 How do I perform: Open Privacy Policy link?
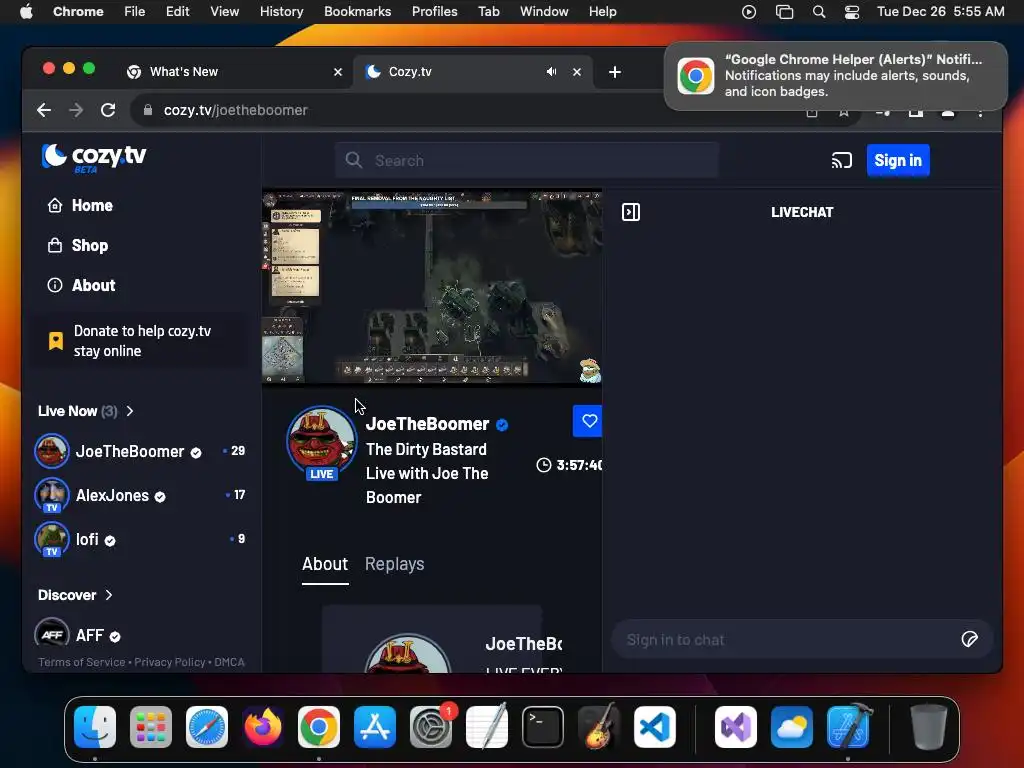(170, 662)
